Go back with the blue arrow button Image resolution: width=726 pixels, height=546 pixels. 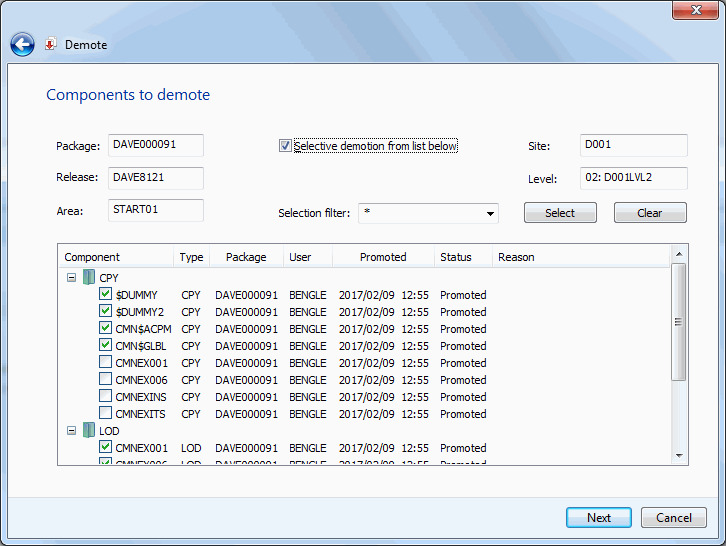(22, 45)
